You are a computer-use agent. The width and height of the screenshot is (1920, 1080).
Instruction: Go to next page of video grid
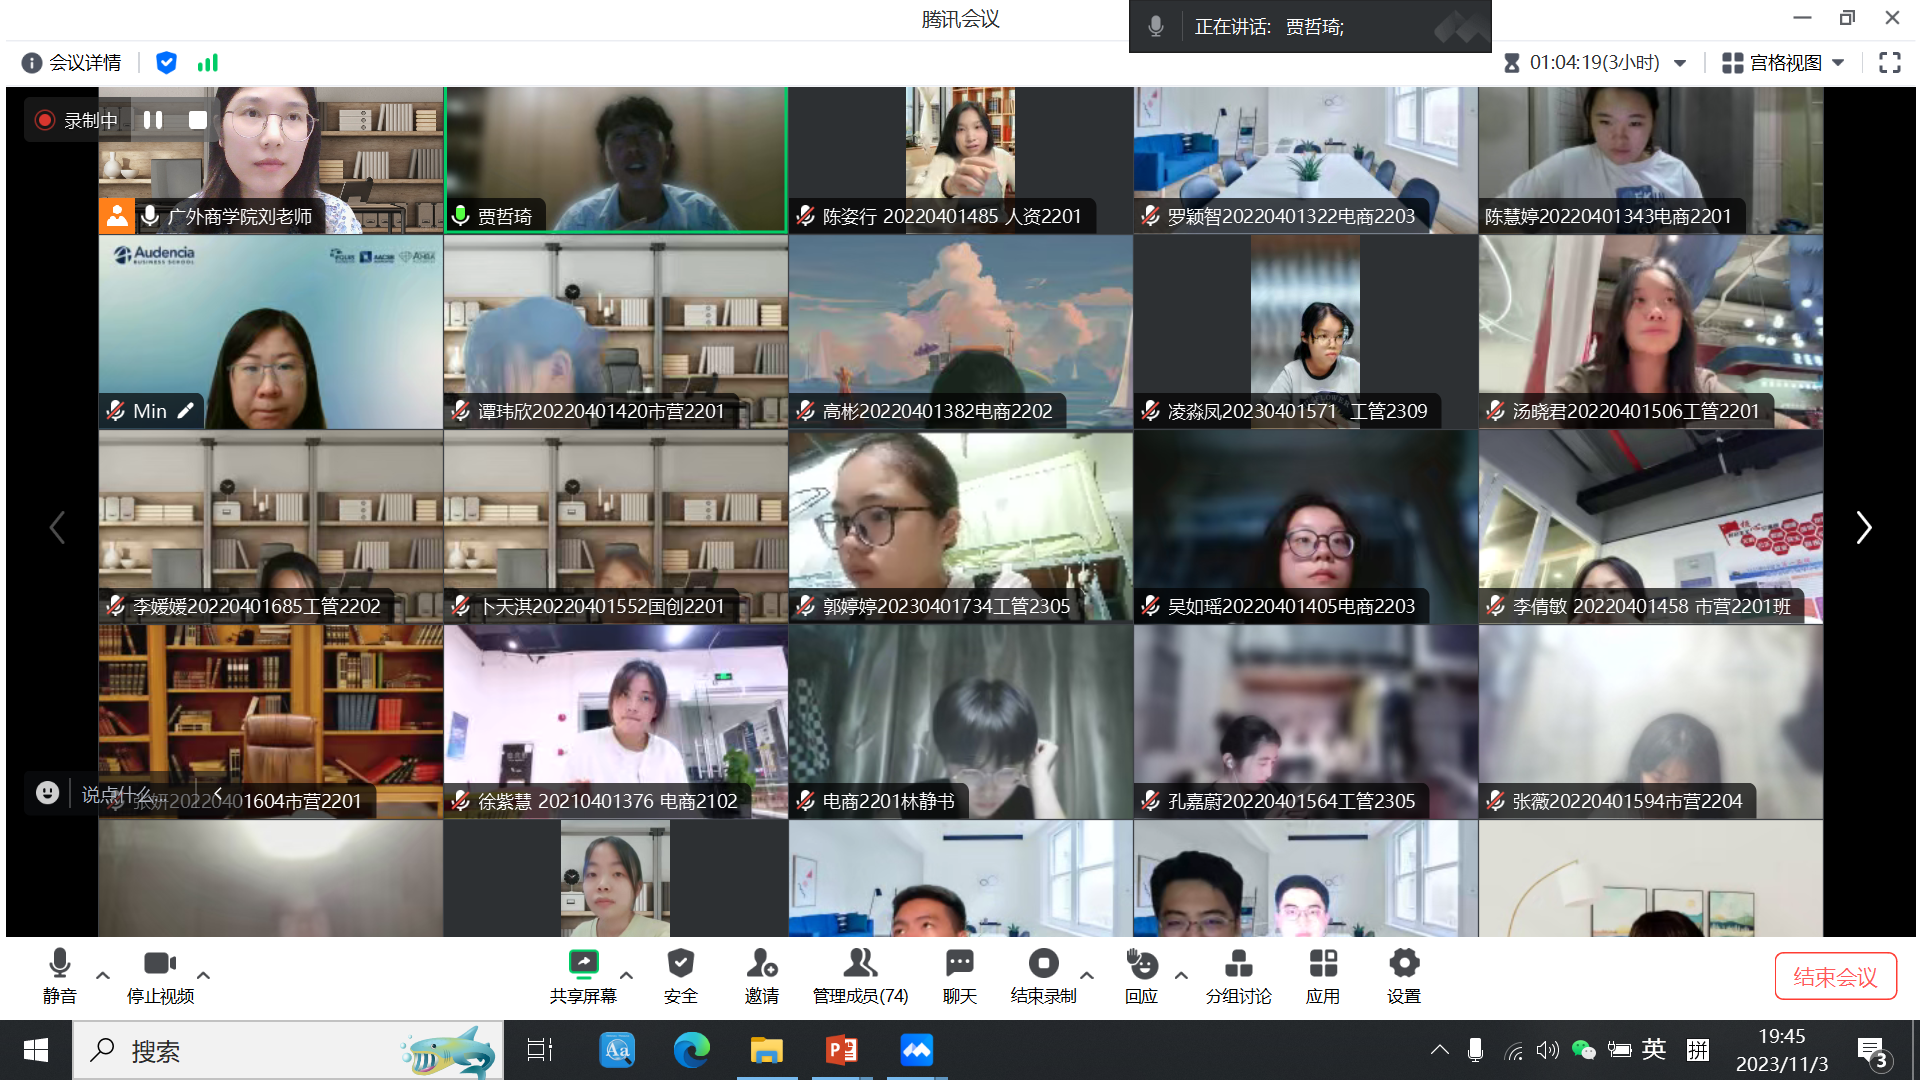1863,527
